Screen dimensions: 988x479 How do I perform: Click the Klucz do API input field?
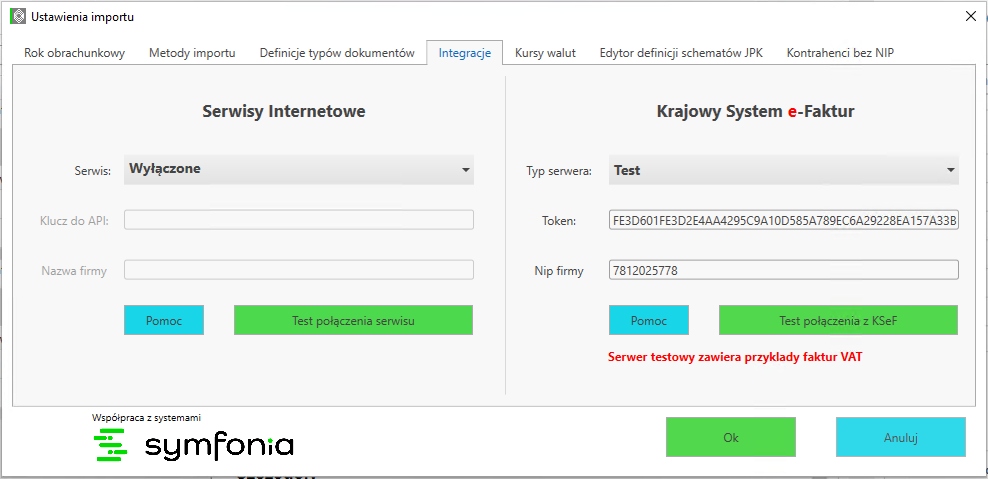(299, 220)
